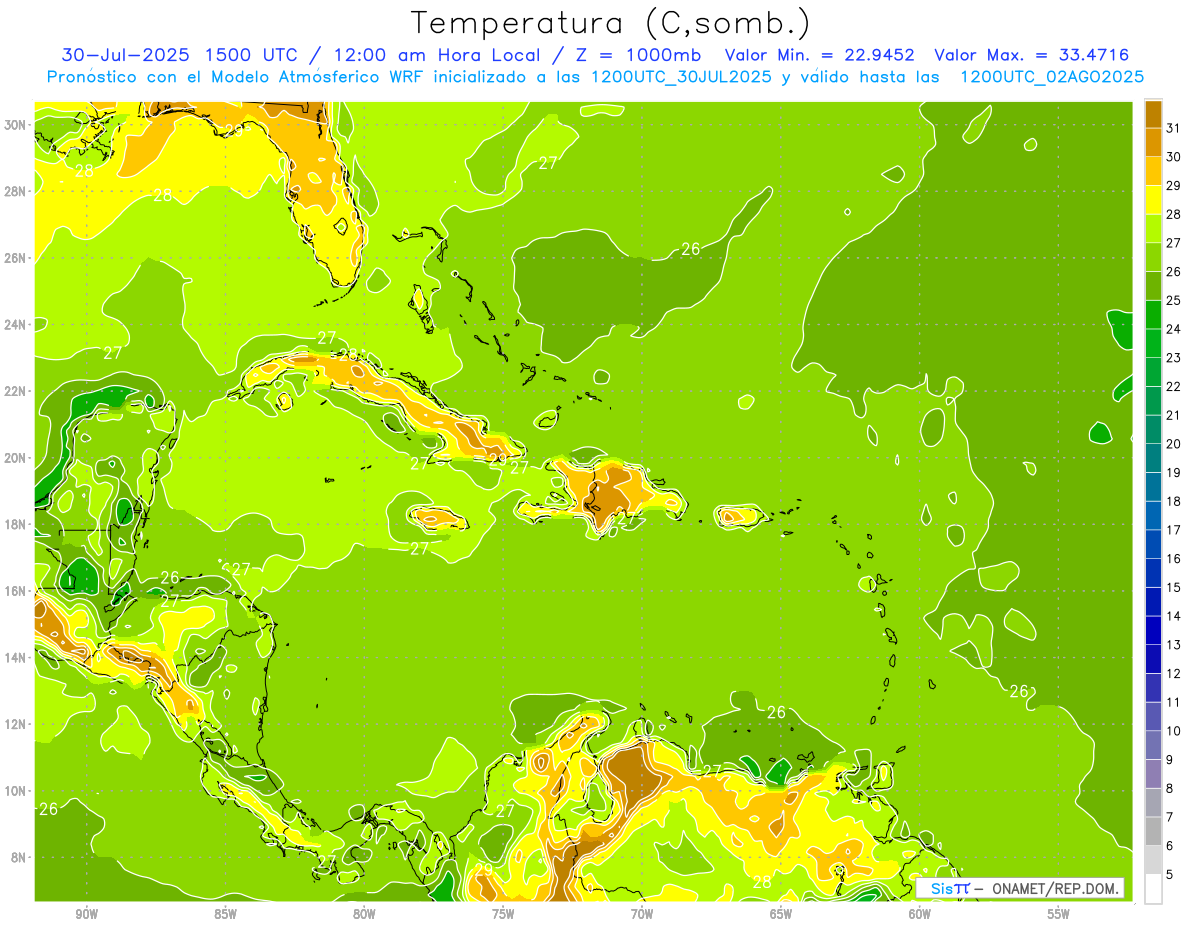
Task: Click the 70W longitude axis label
Action: pos(642,914)
